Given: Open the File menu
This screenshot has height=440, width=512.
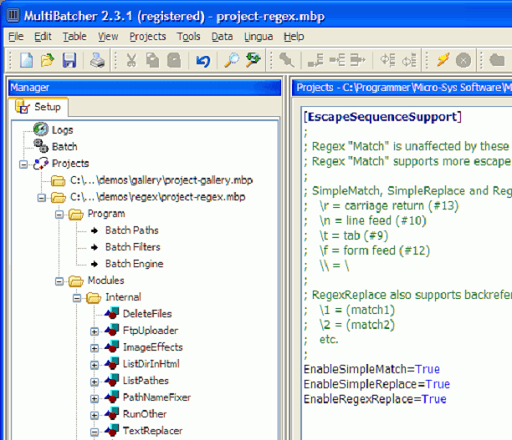Looking at the screenshot, I should coord(16,36).
